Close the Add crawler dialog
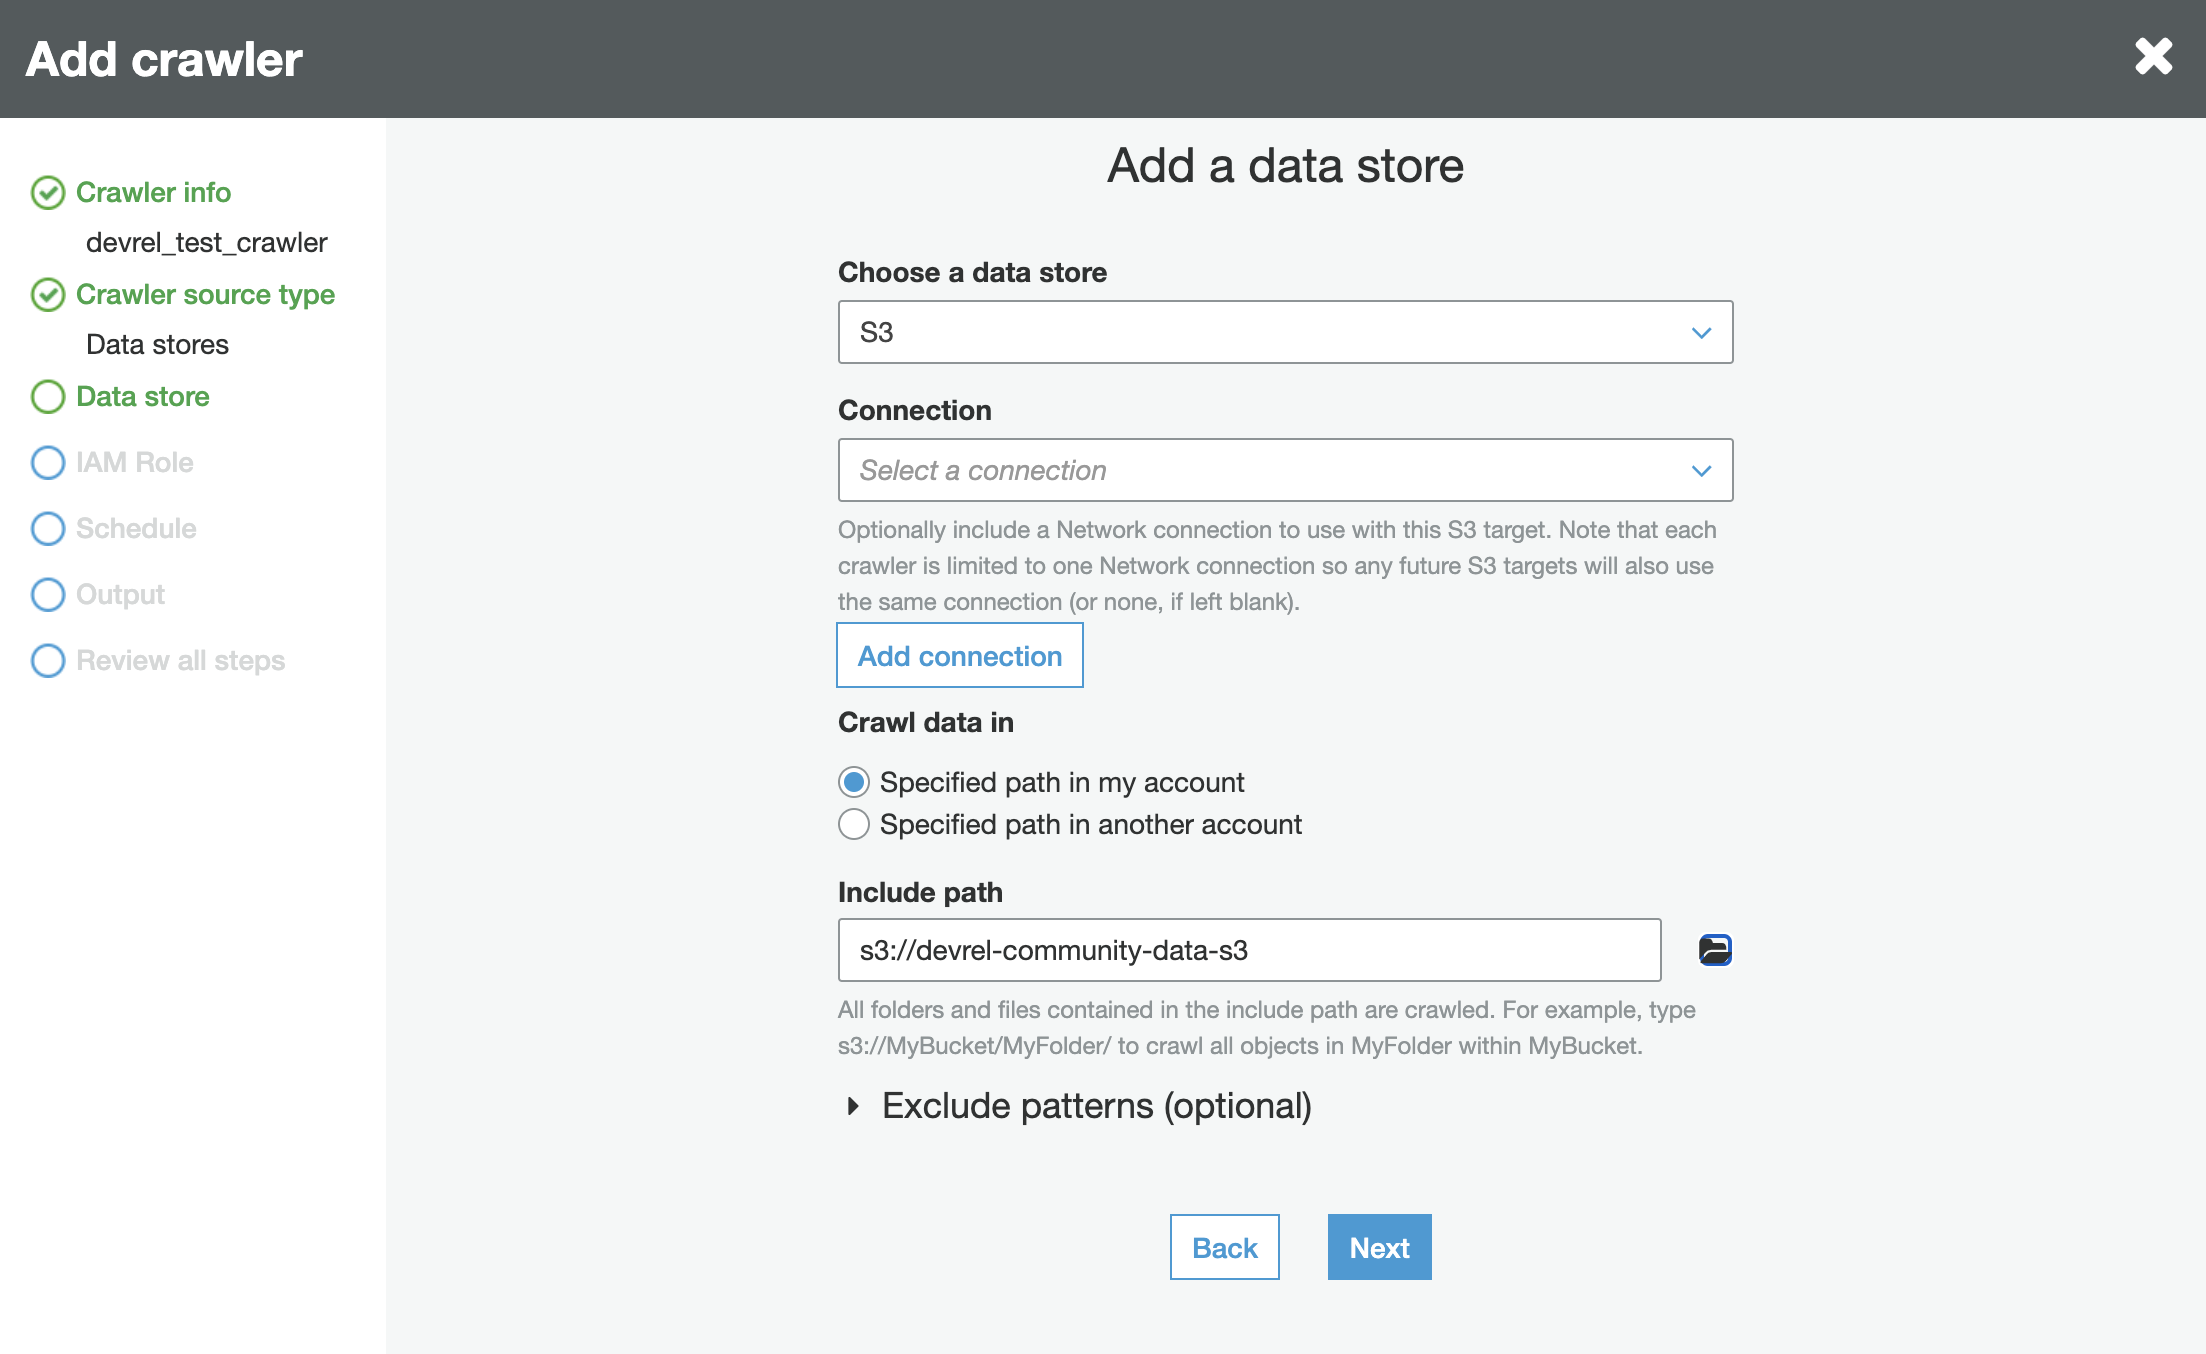Screen dimensions: 2206x1354 [2153, 57]
